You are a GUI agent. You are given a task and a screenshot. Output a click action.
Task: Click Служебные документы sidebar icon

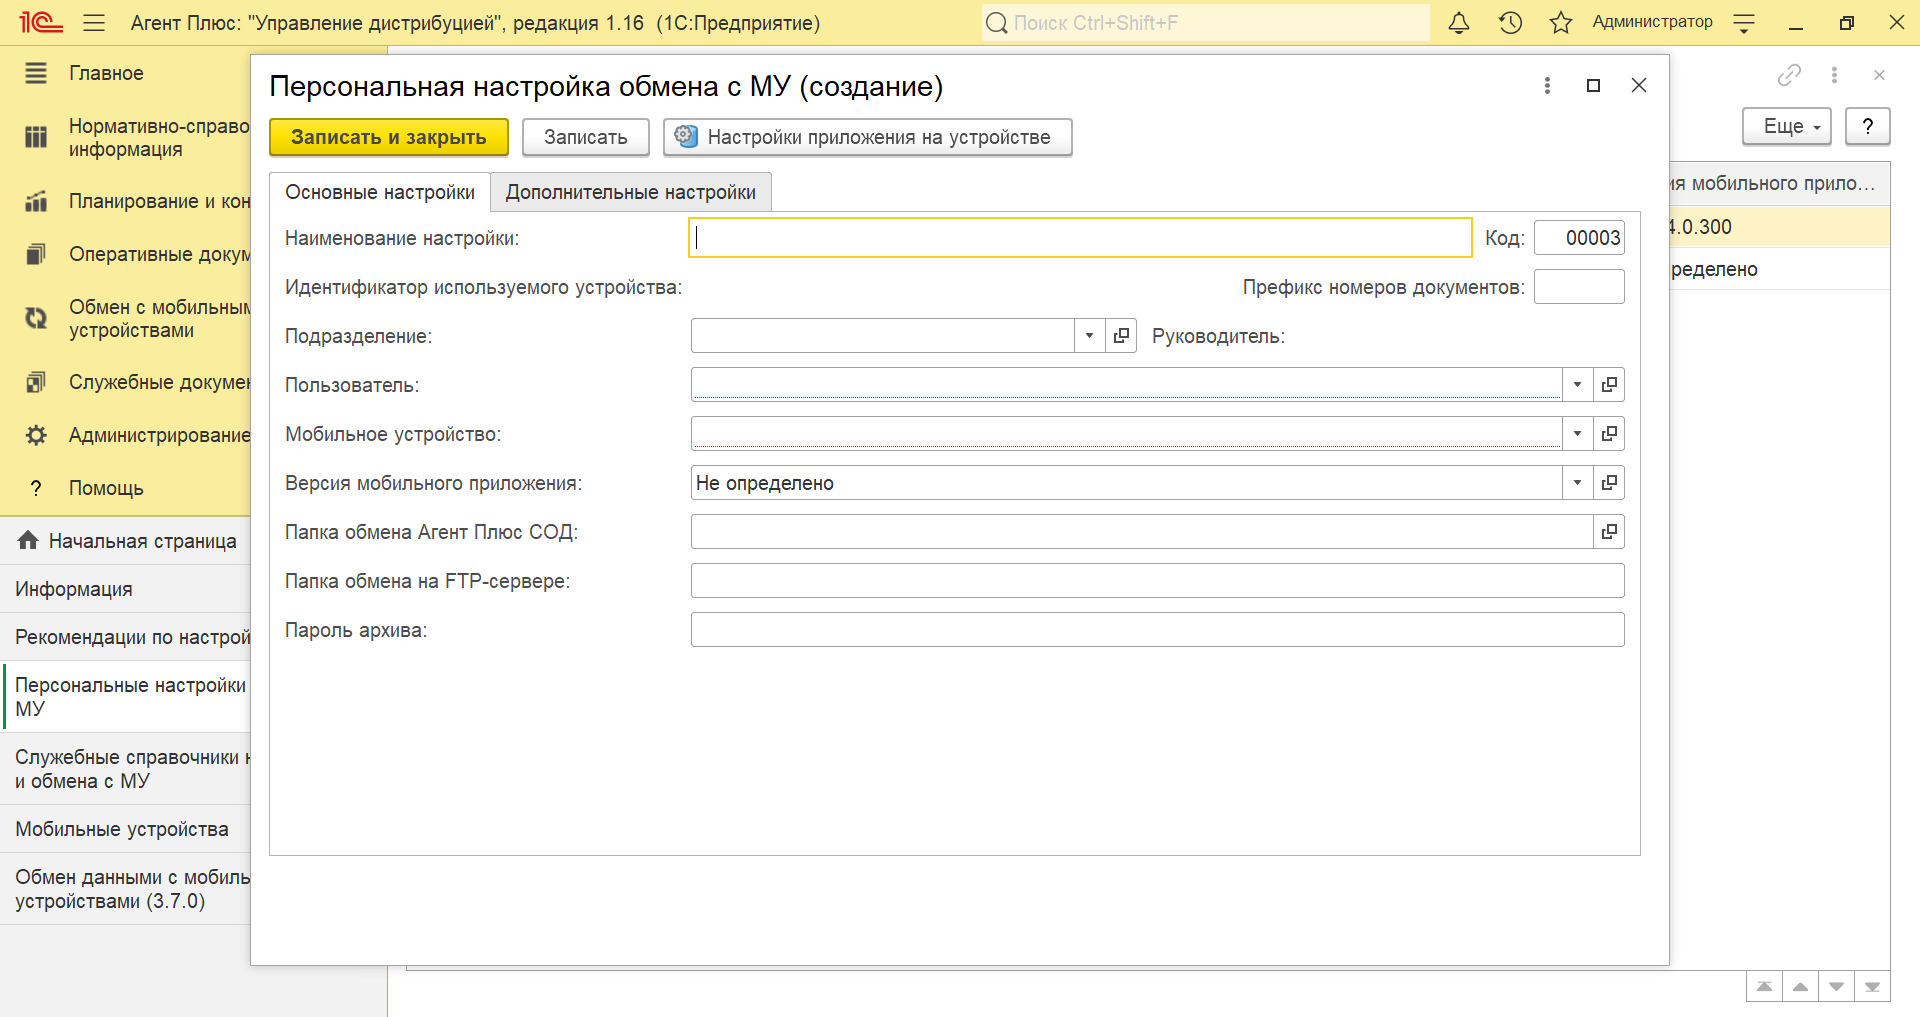click(x=36, y=382)
